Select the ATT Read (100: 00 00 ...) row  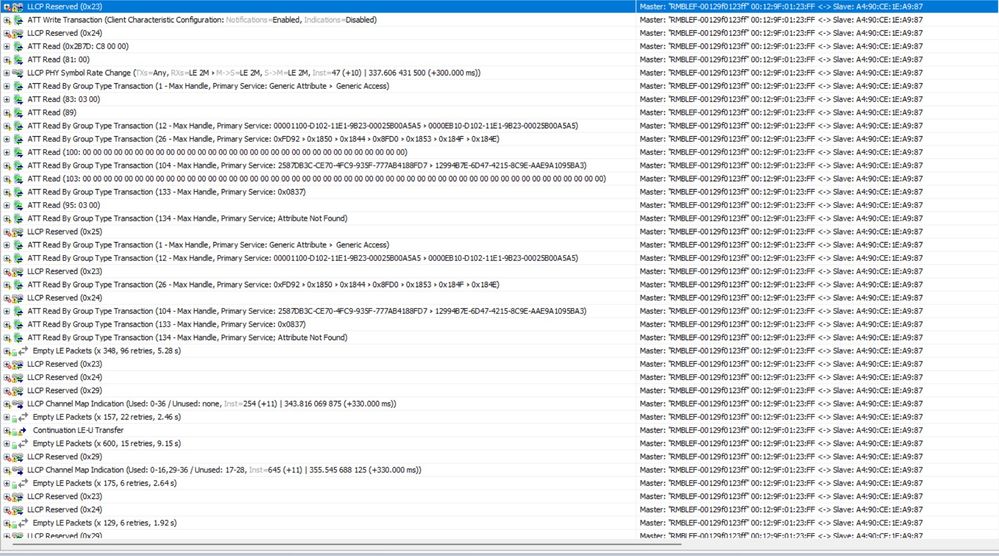tap(500, 152)
